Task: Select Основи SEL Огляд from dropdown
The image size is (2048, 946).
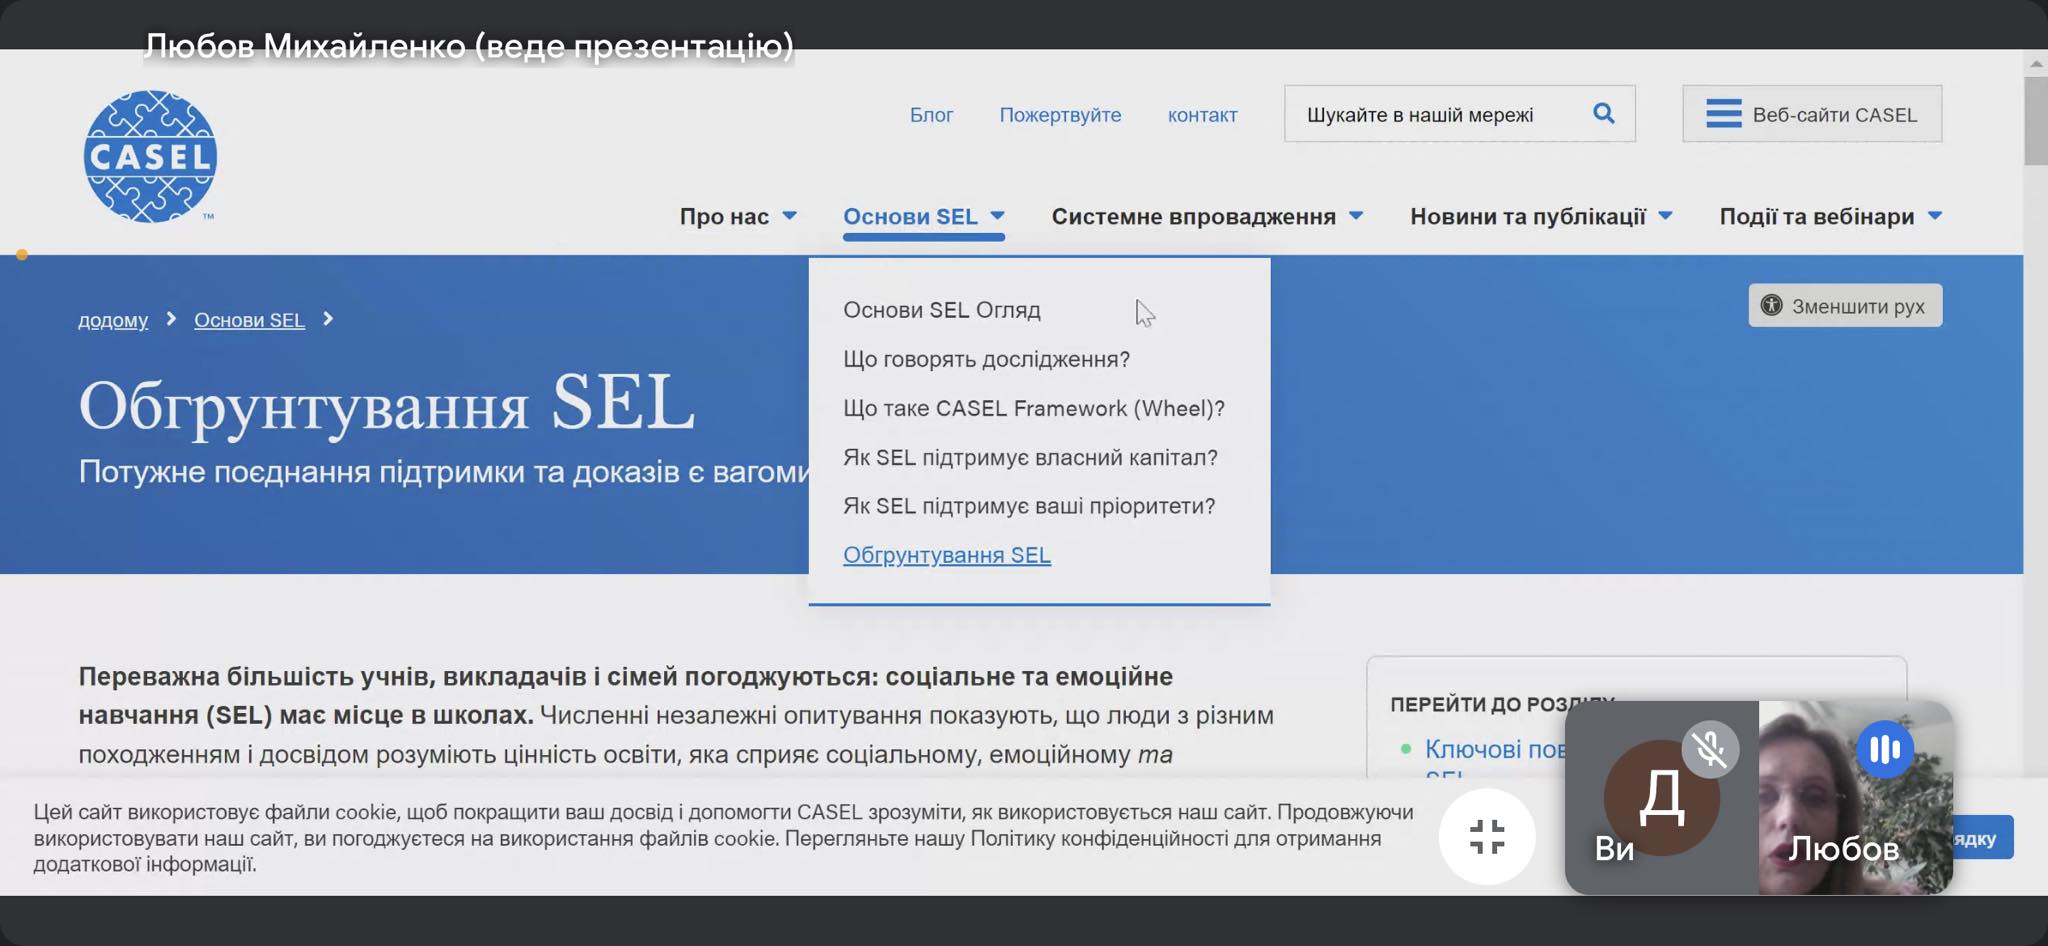Action: click(x=942, y=310)
